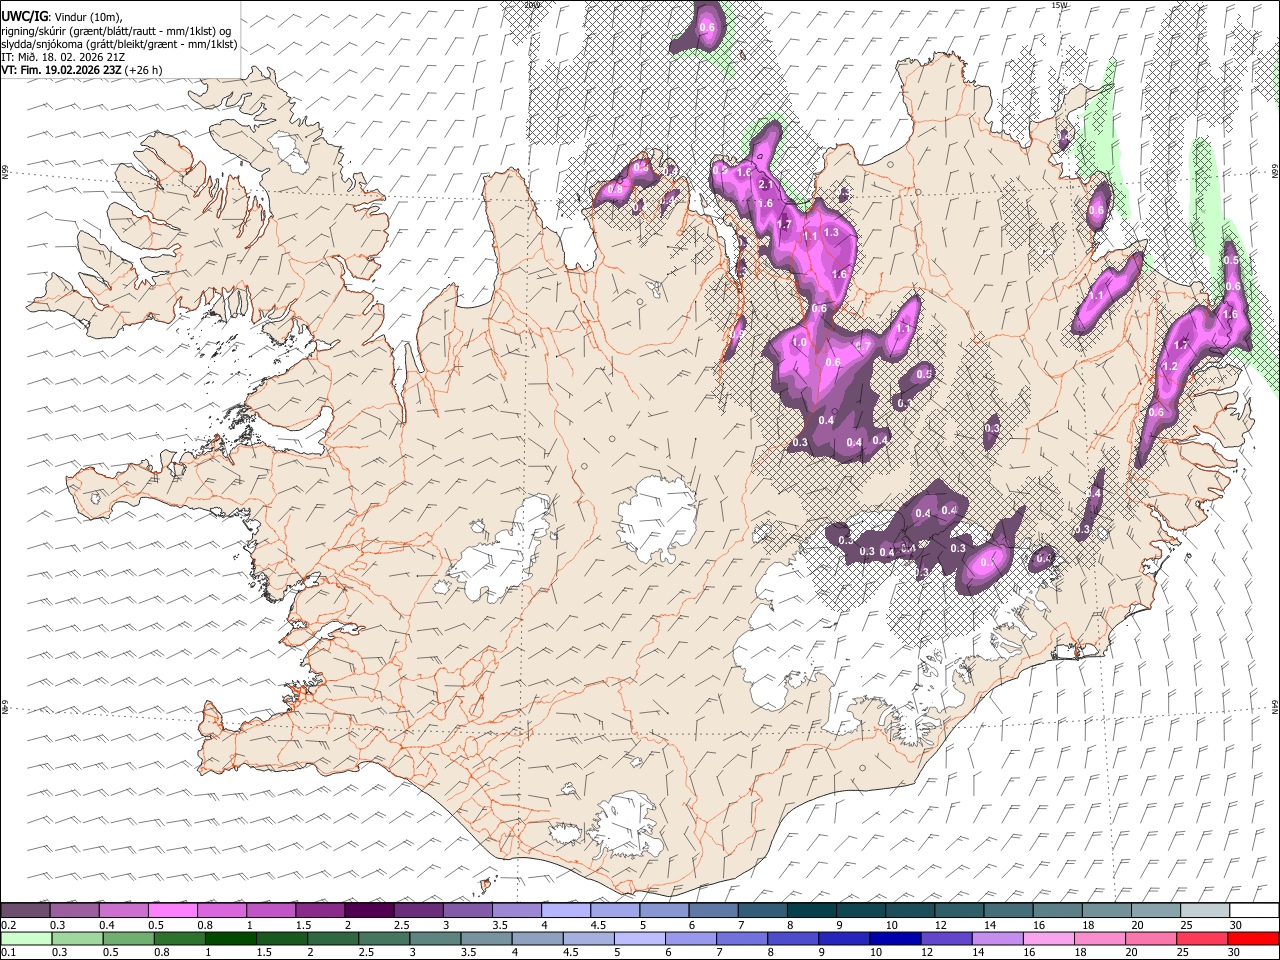Click the '1.0' snowfall value on map
The image size is (1280, 960).
799,342
